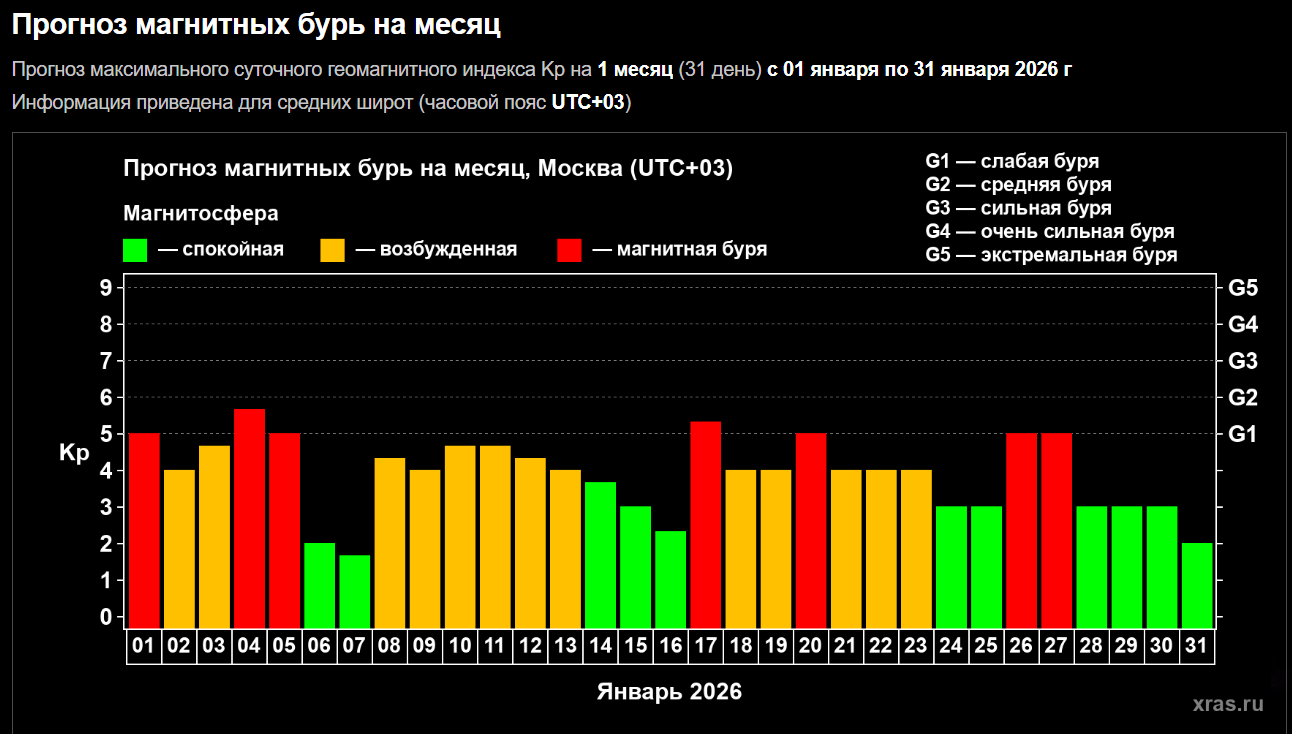Click the red bar for day 05
The height and width of the screenshot is (734, 1292).
click(x=284, y=531)
